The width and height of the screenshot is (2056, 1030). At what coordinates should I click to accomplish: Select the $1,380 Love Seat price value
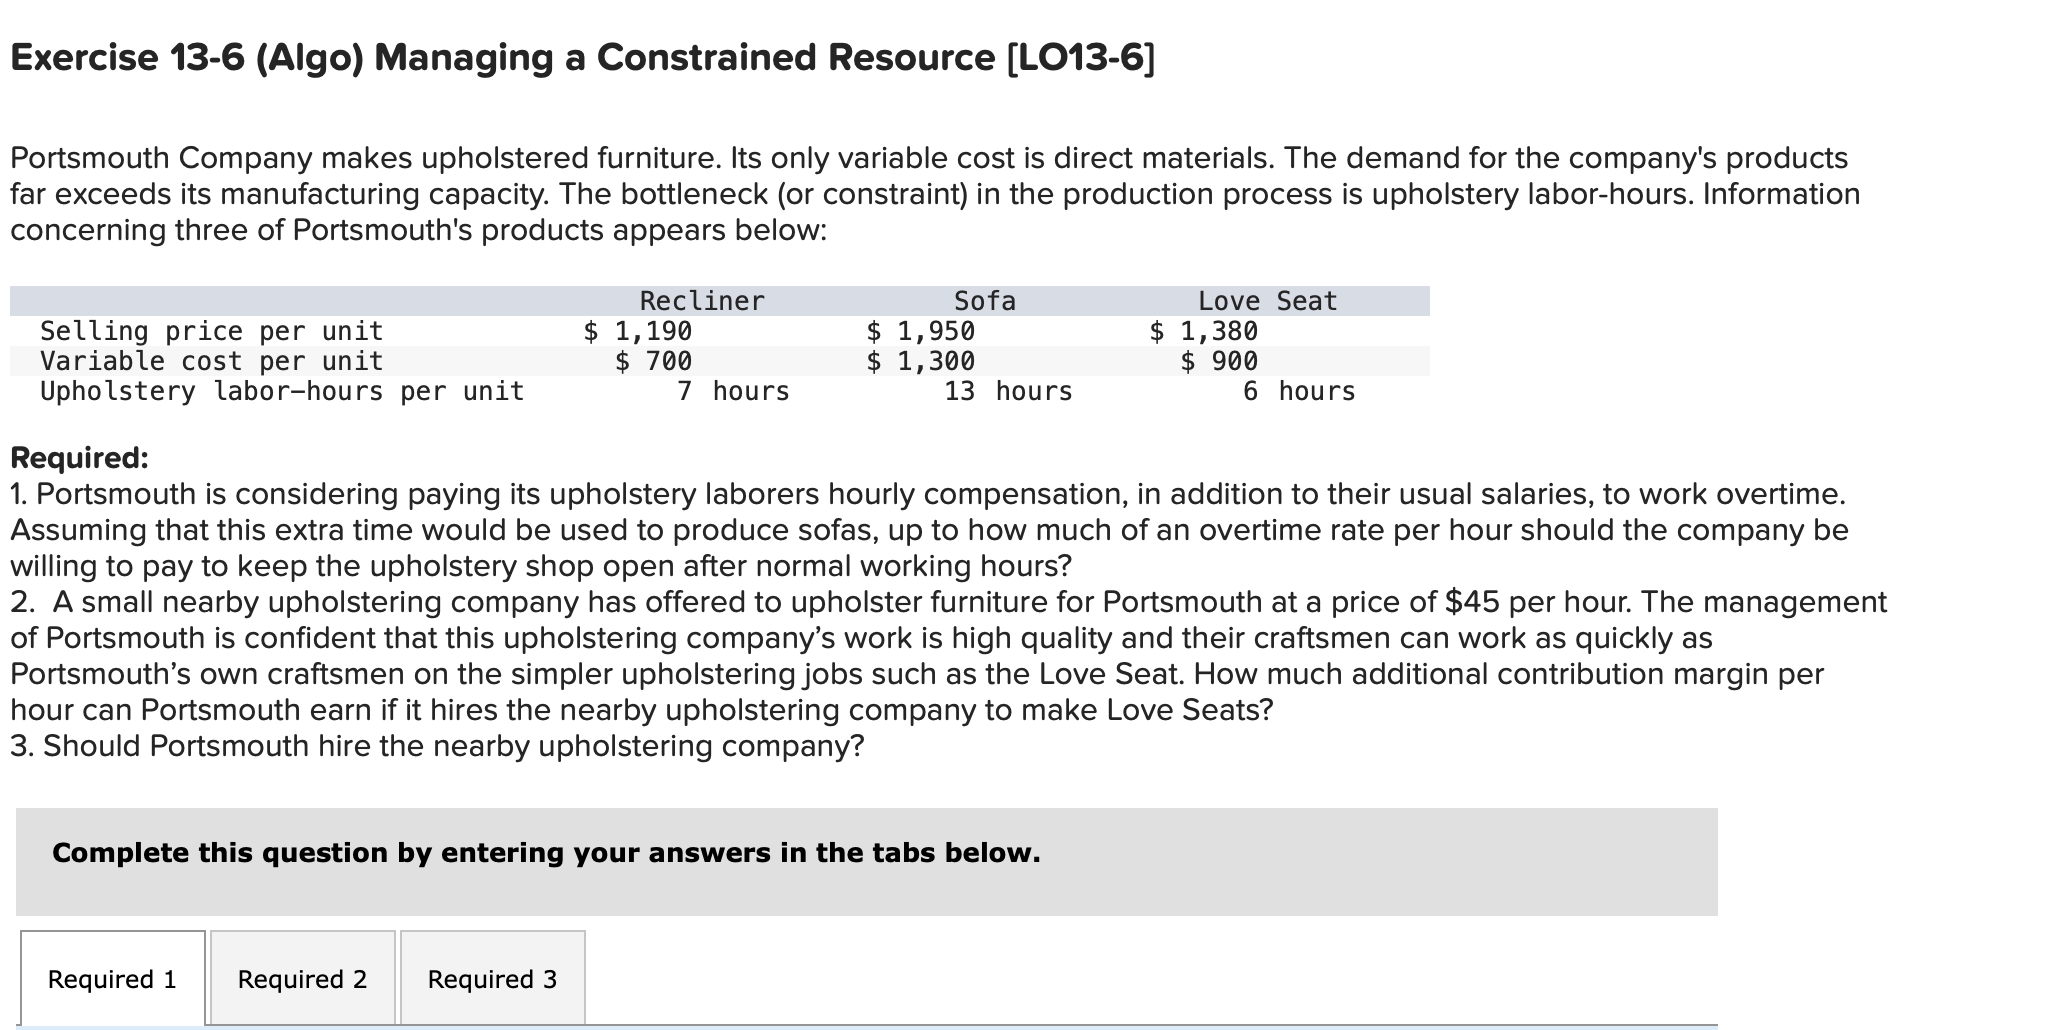coord(1205,330)
